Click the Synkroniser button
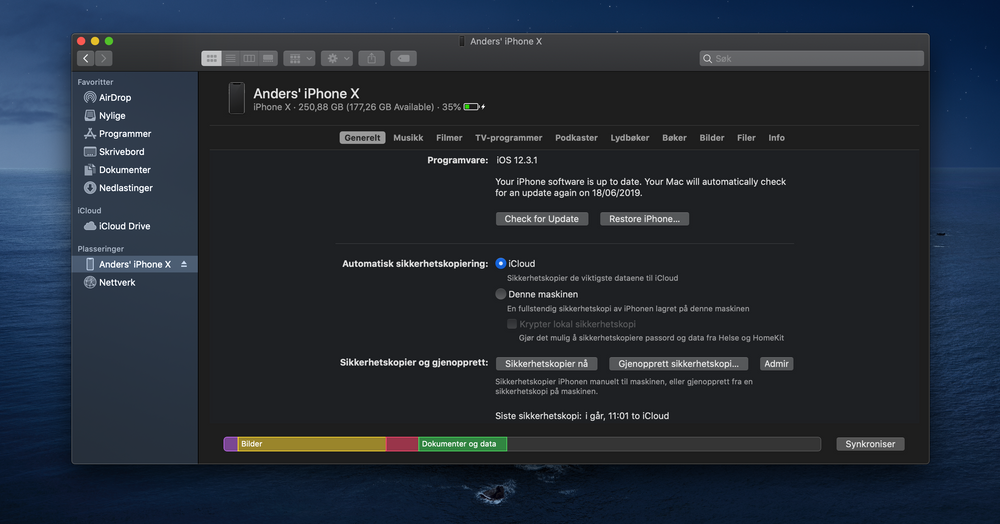This screenshot has height=524, width=1000. point(870,444)
